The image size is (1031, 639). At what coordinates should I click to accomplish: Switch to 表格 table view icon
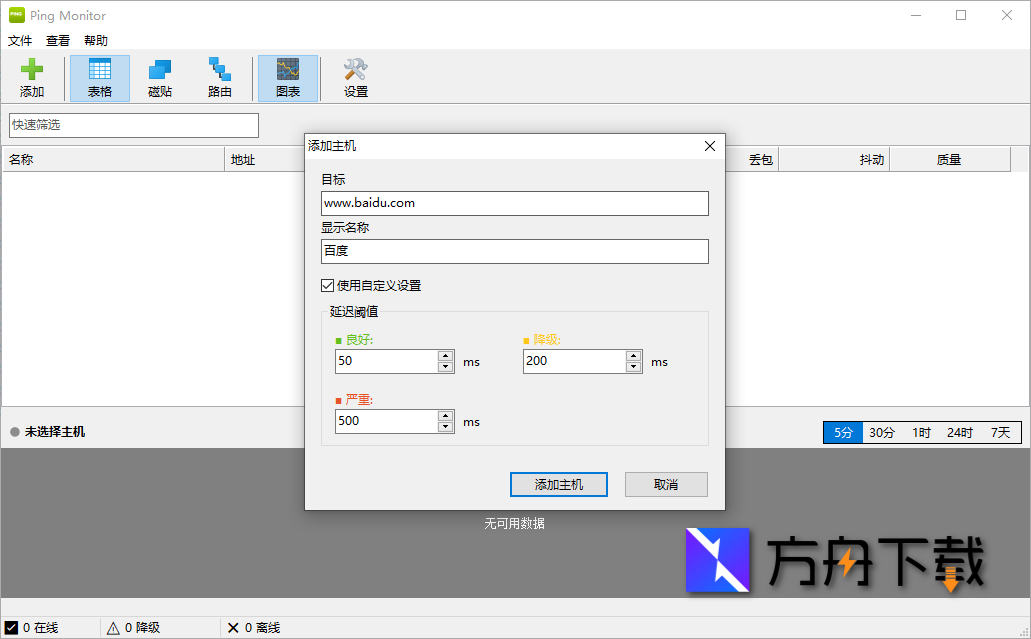[99, 78]
